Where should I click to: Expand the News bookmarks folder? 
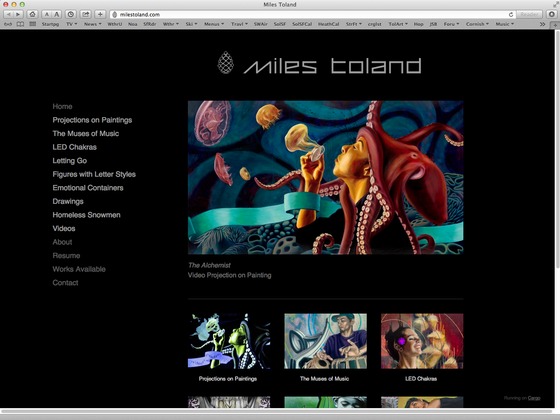[92, 24]
